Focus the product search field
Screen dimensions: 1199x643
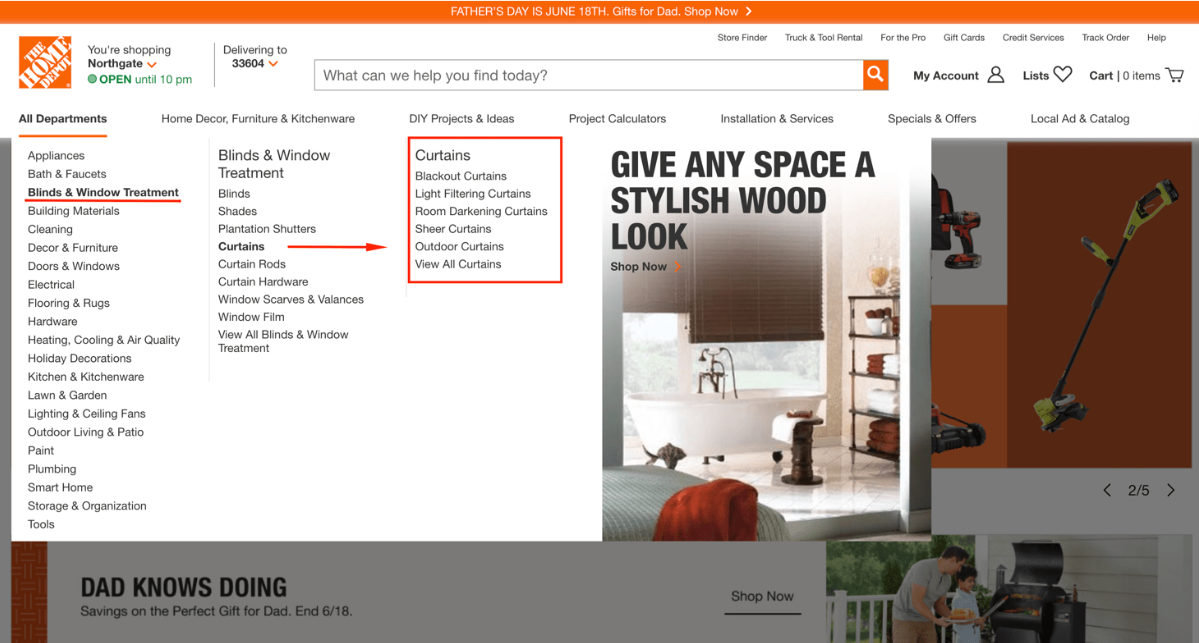tap(588, 75)
